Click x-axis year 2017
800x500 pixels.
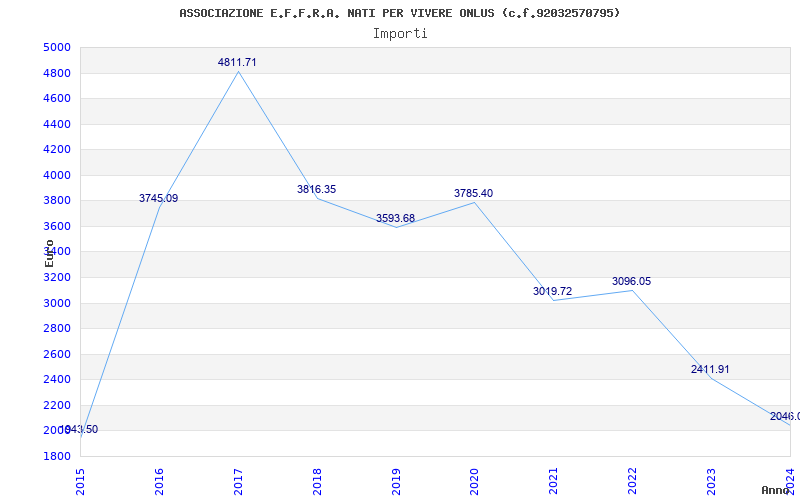[238, 482]
